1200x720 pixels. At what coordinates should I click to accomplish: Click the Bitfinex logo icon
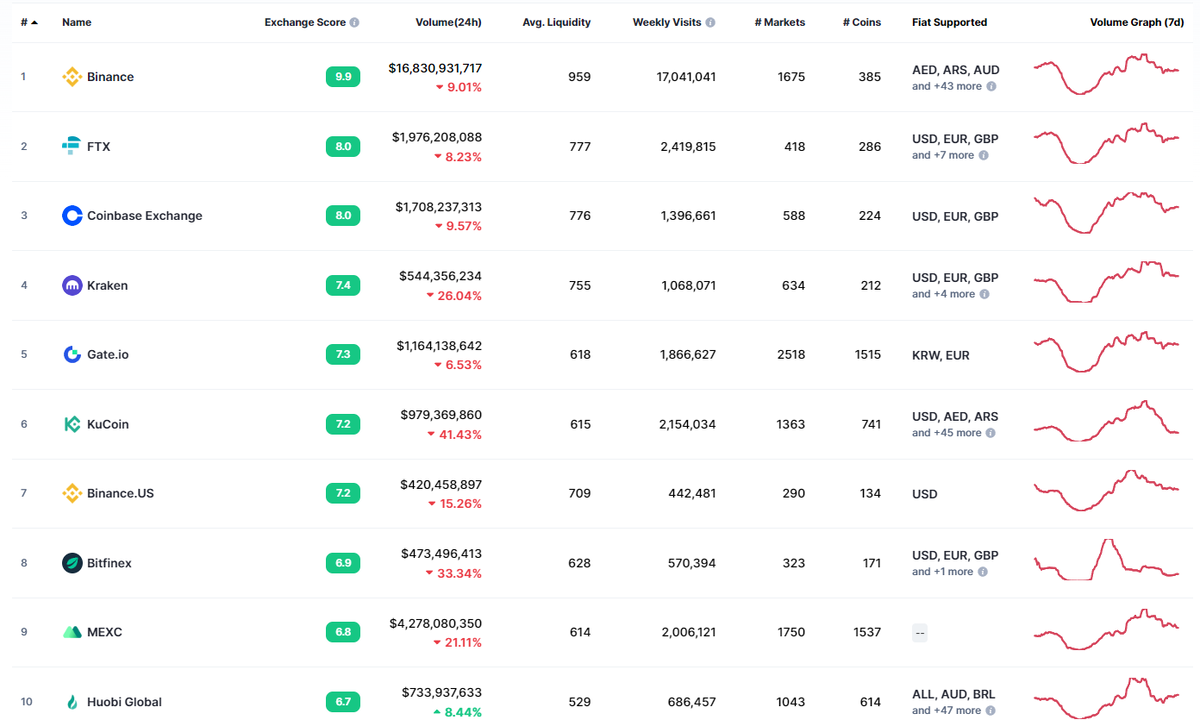(x=72, y=563)
